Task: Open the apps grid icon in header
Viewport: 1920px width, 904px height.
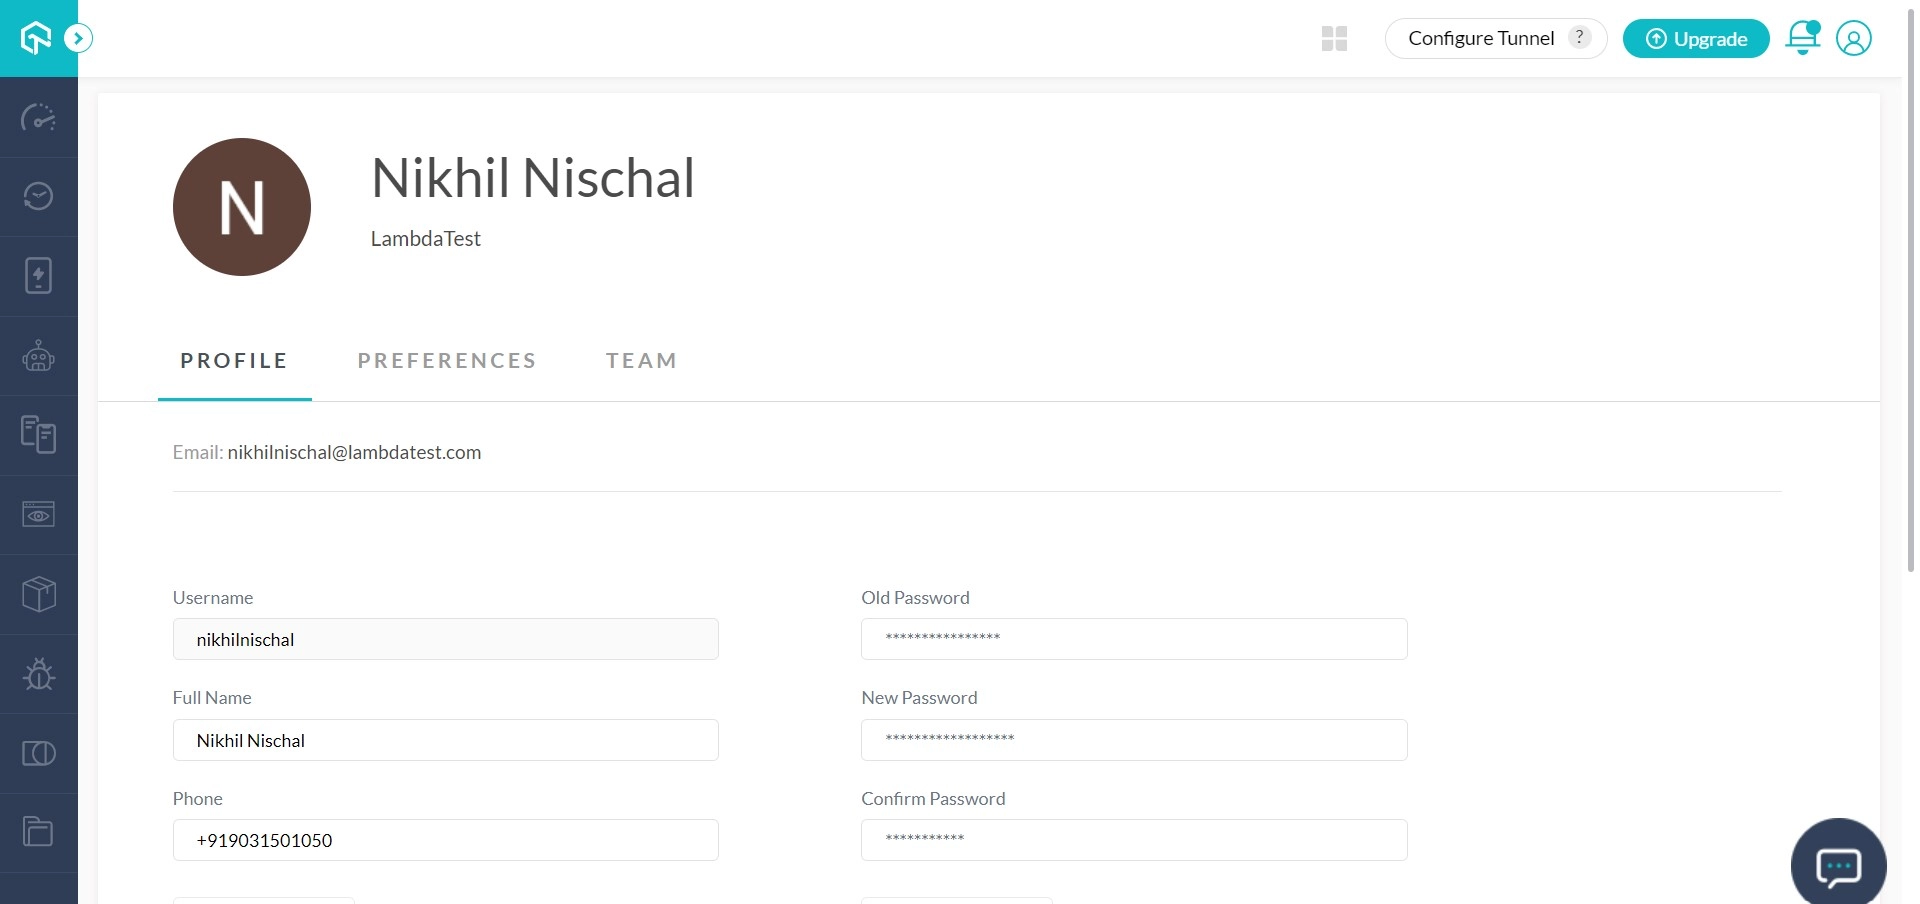Action: click(1334, 39)
